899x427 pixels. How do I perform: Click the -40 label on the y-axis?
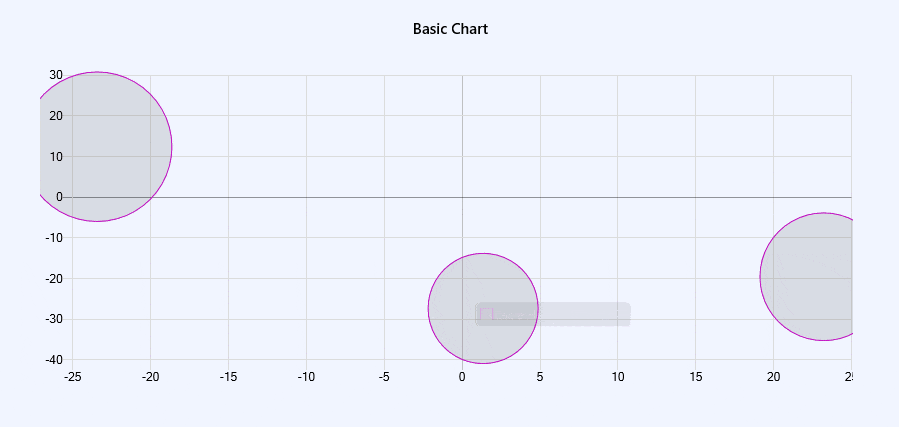[54, 360]
